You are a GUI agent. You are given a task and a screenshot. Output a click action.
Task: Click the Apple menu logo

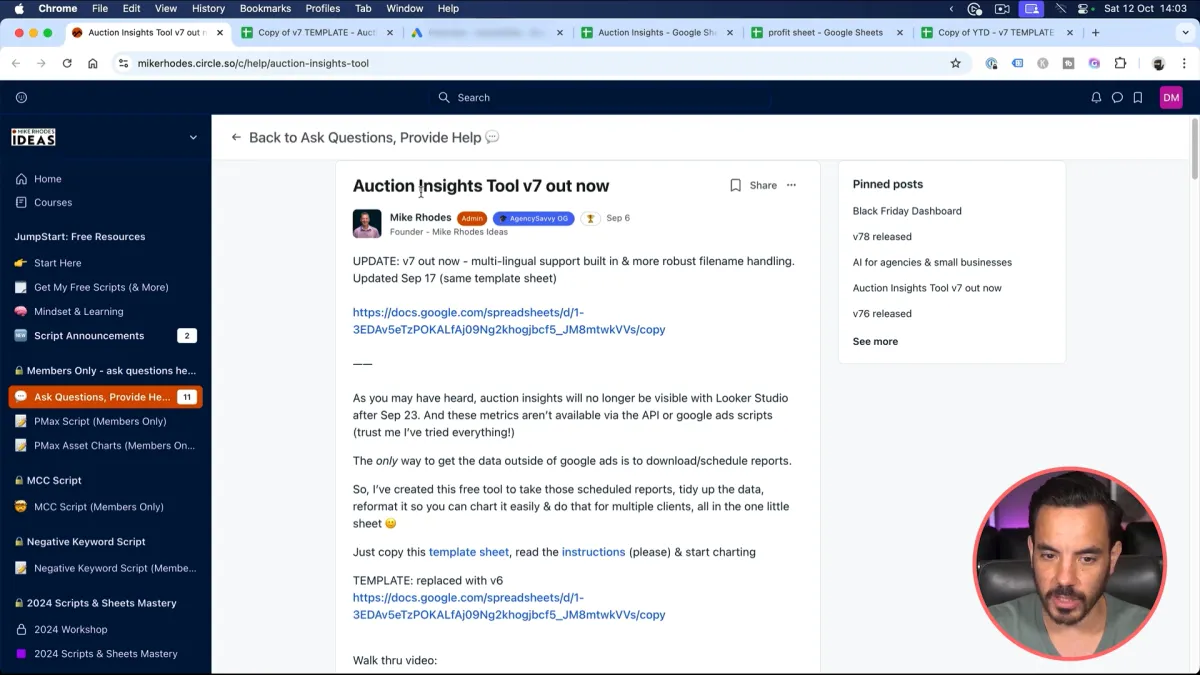click(x=17, y=8)
